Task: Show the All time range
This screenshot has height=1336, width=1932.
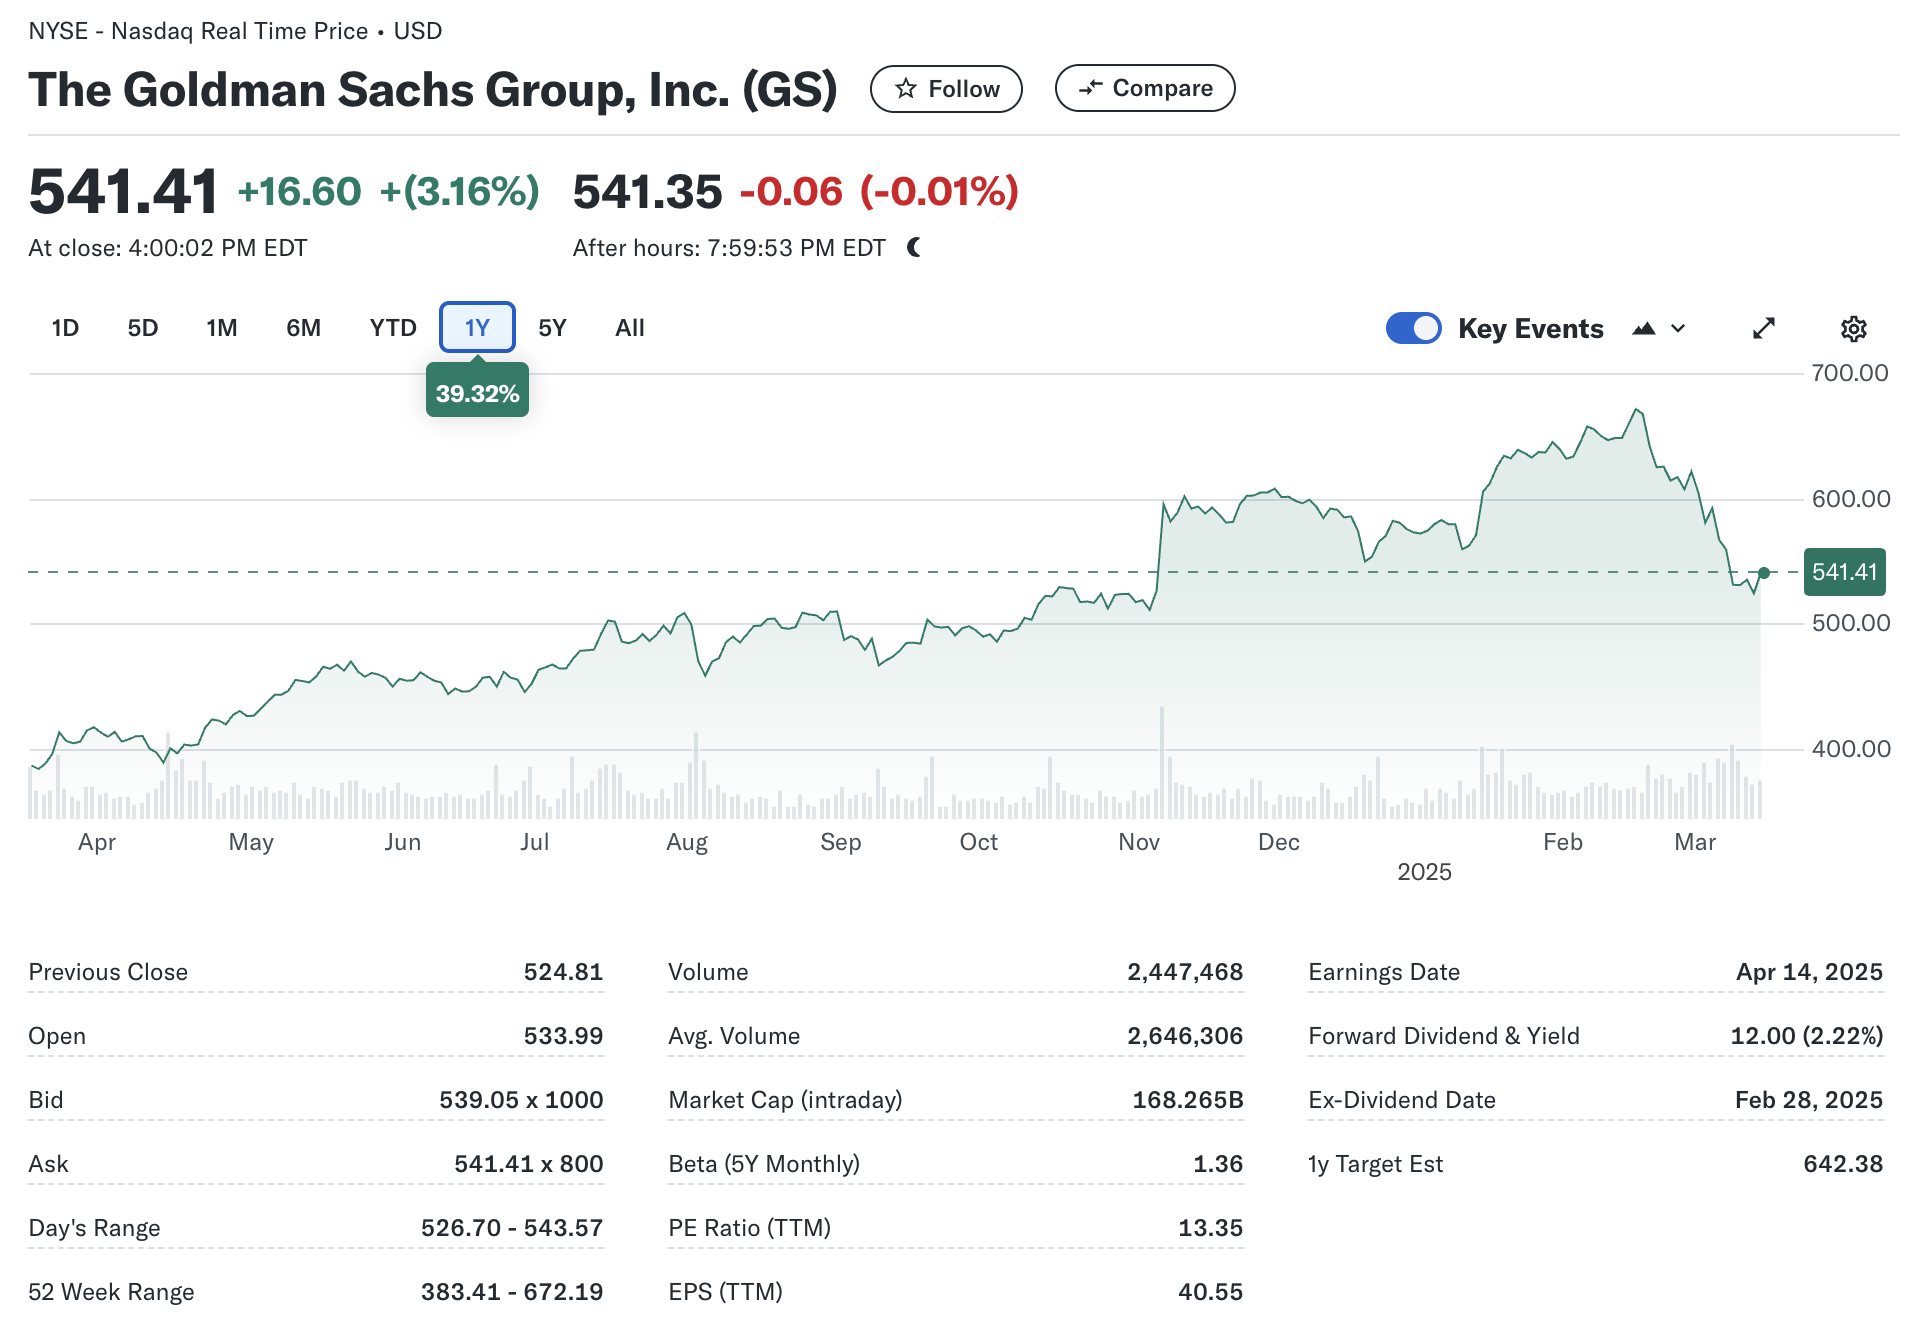Action: [x=629, y=328]
